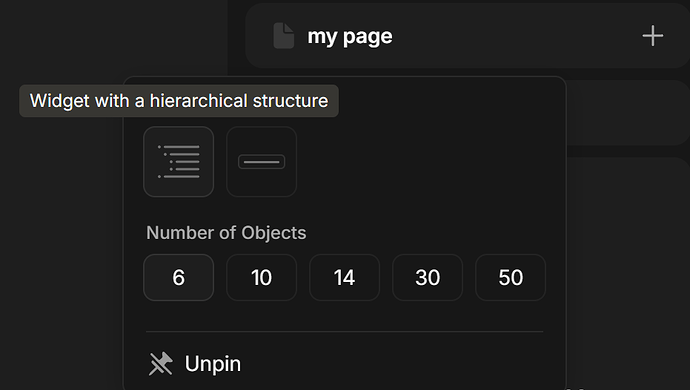
Task: Click the crossed-out pin icon
Action: click(161, 364)
